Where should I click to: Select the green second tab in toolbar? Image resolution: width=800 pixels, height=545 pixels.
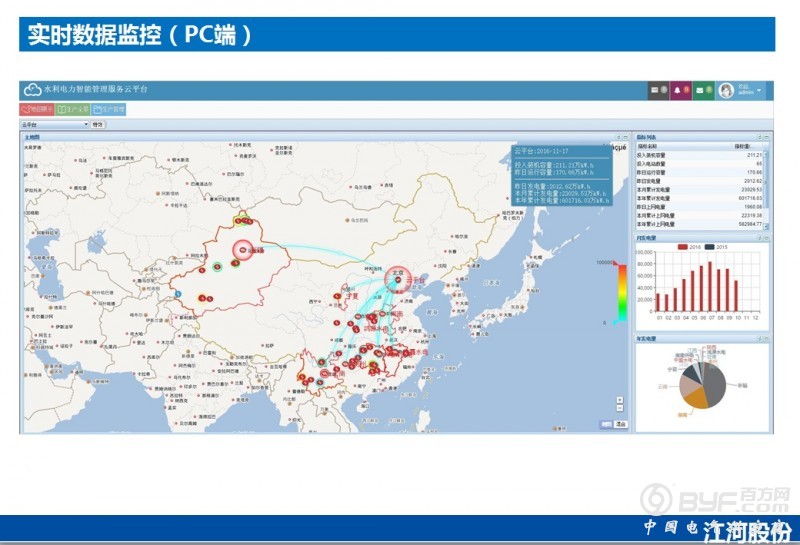click(73, 108)
